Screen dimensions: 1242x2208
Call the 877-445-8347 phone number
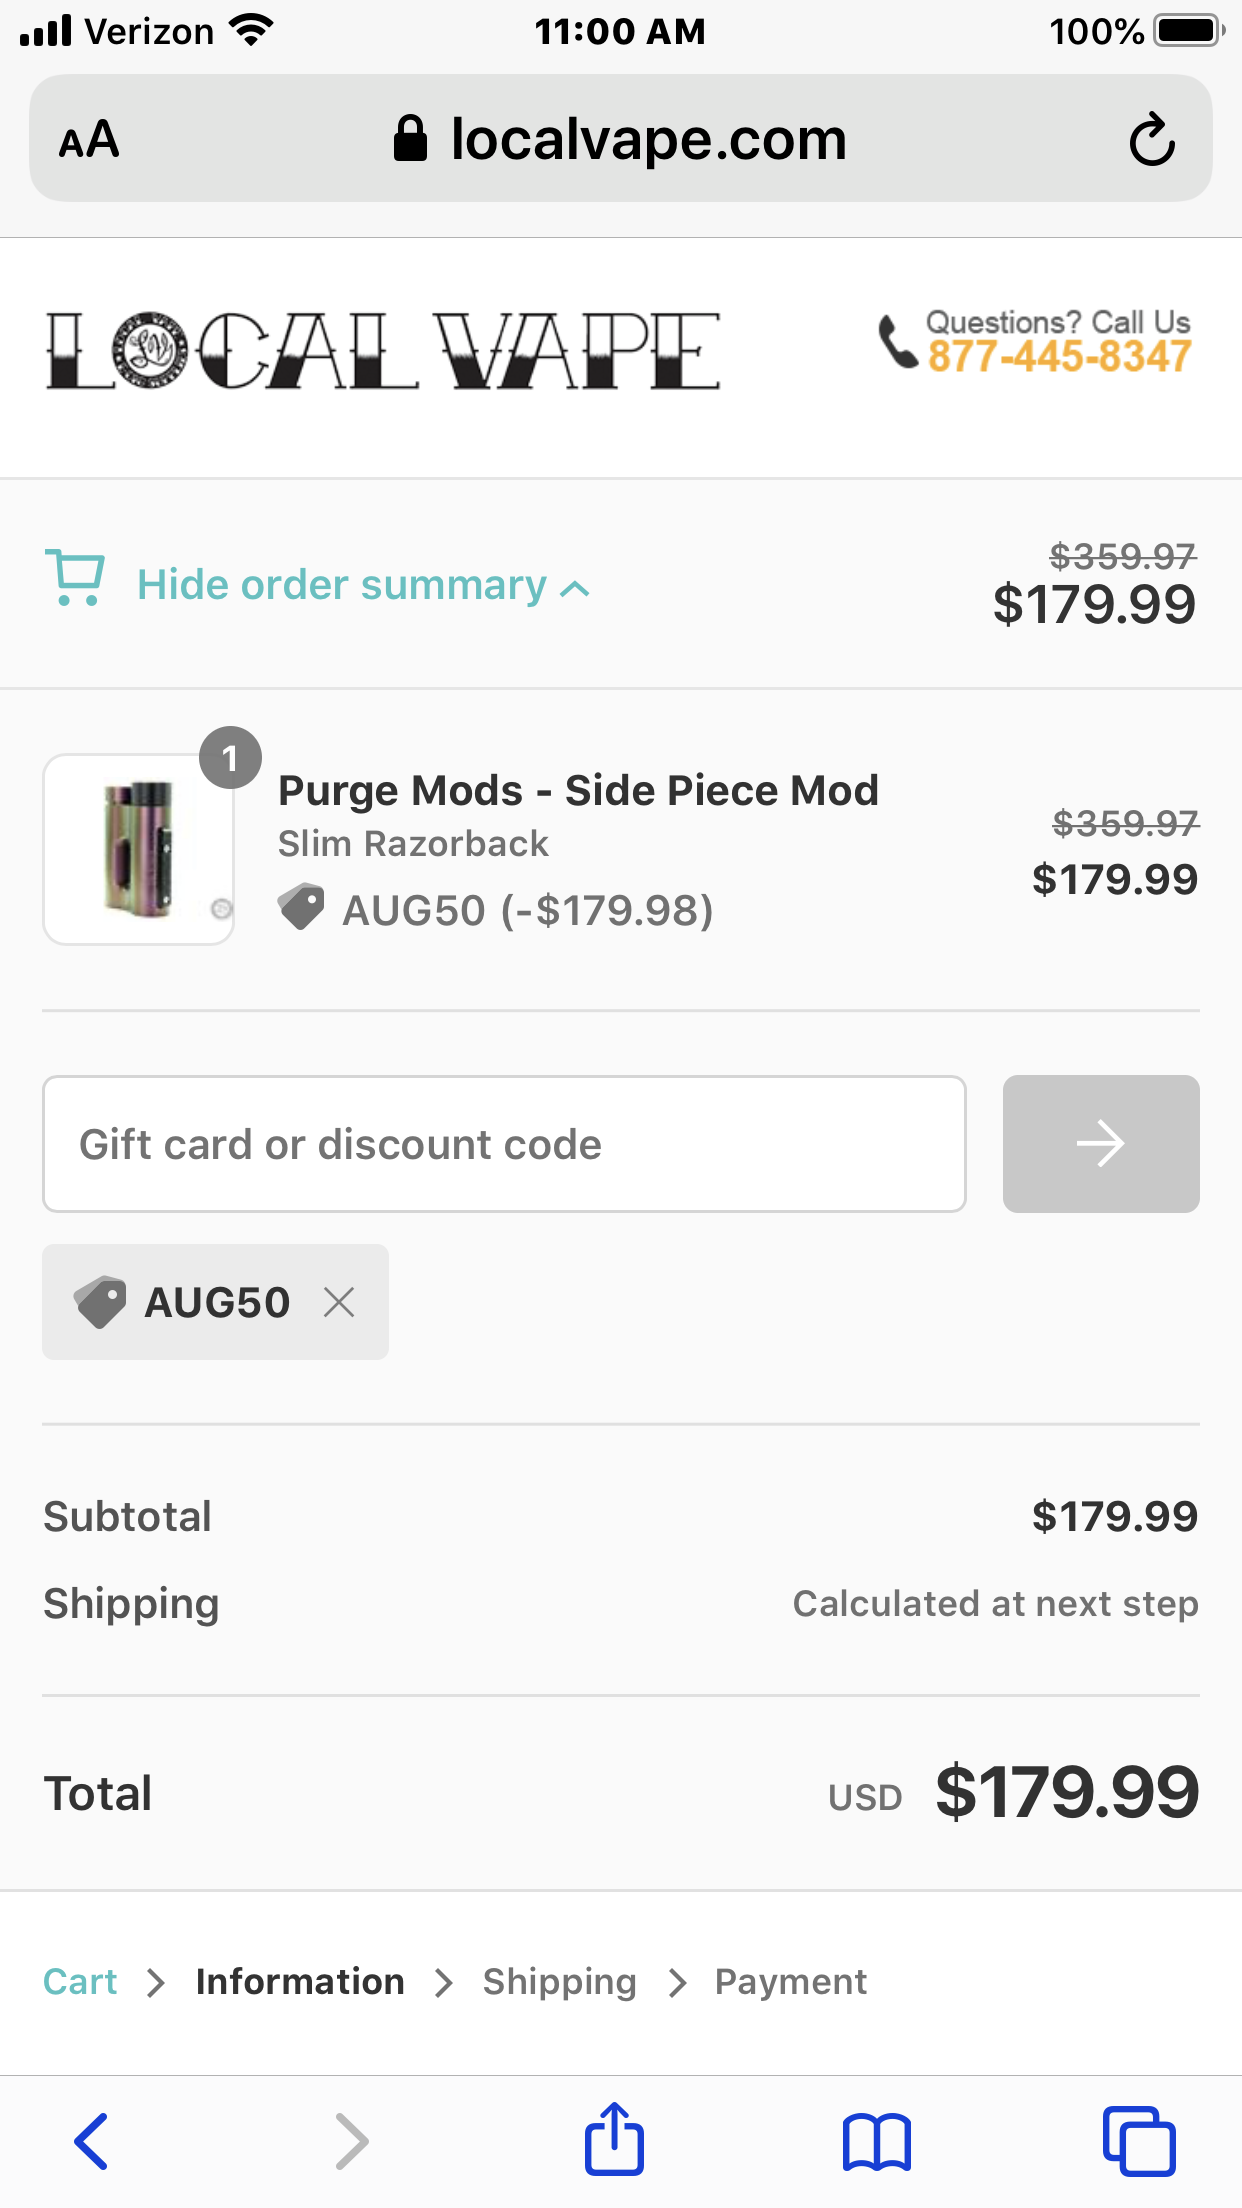tap(1058, 357)
